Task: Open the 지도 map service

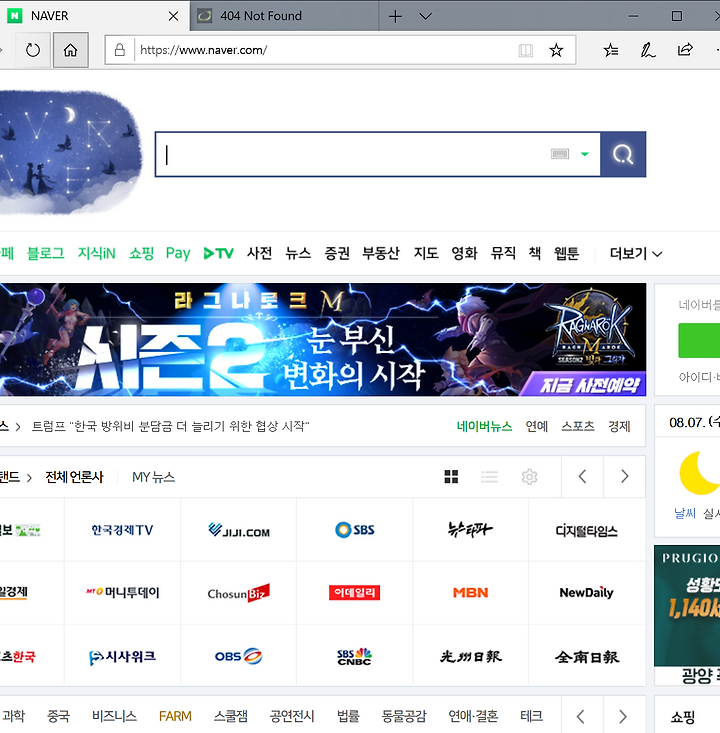Action: (x=426, y=253)
